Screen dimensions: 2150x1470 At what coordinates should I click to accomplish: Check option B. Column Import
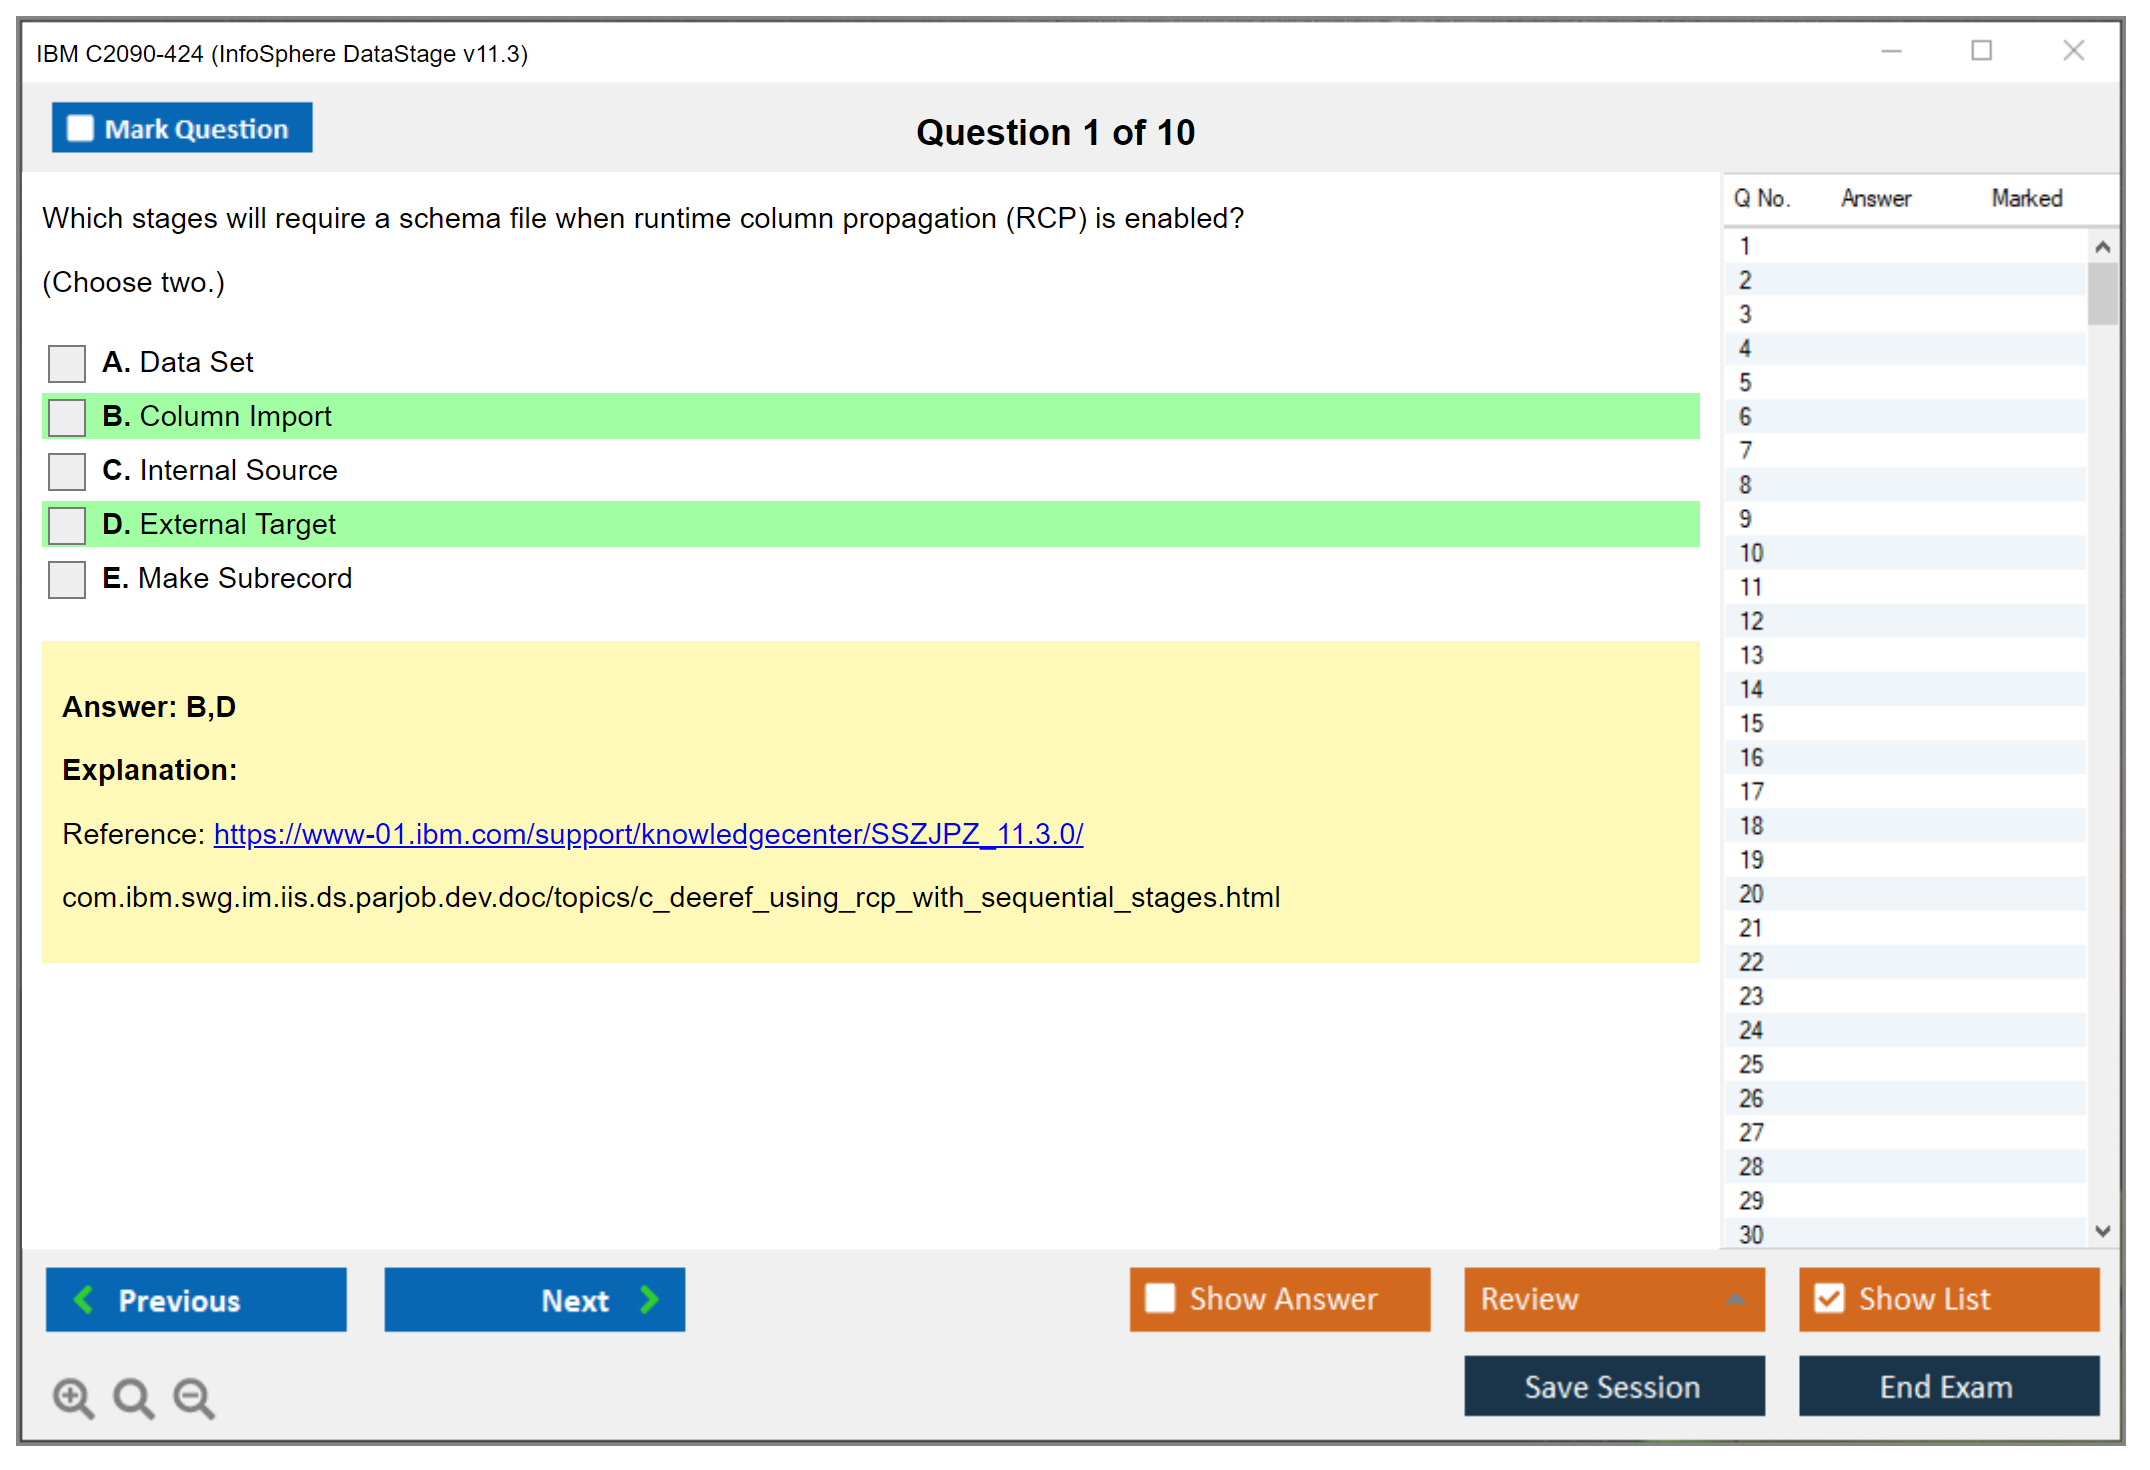pos(67,417)
